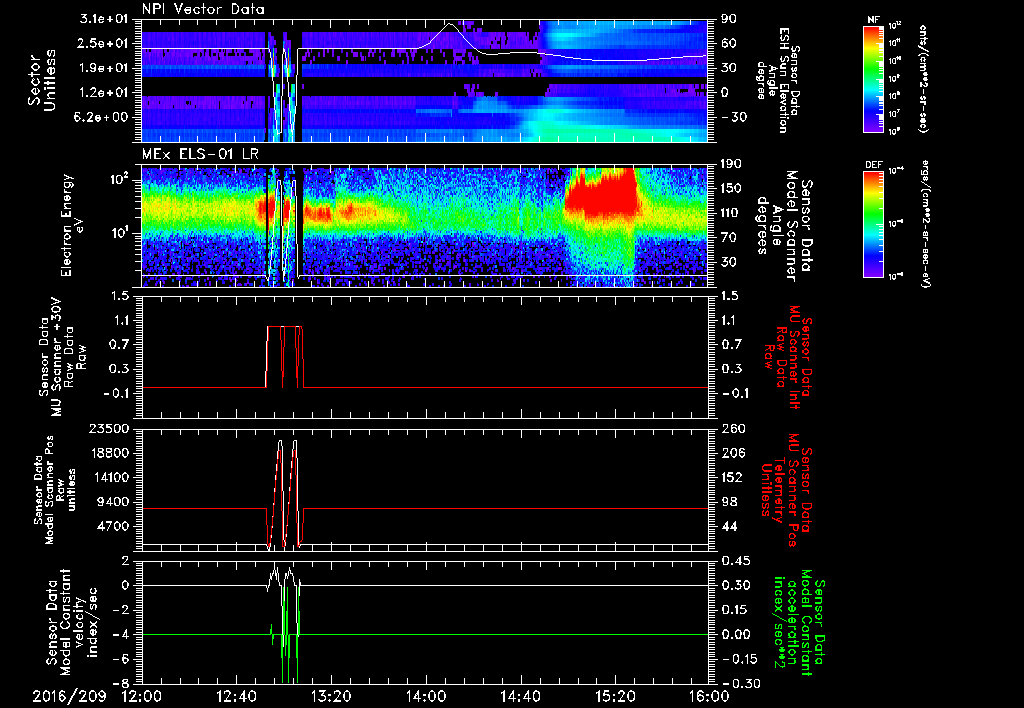
Task: Click the "18800" scanner position tick value
Action: [x=110, y=453]
